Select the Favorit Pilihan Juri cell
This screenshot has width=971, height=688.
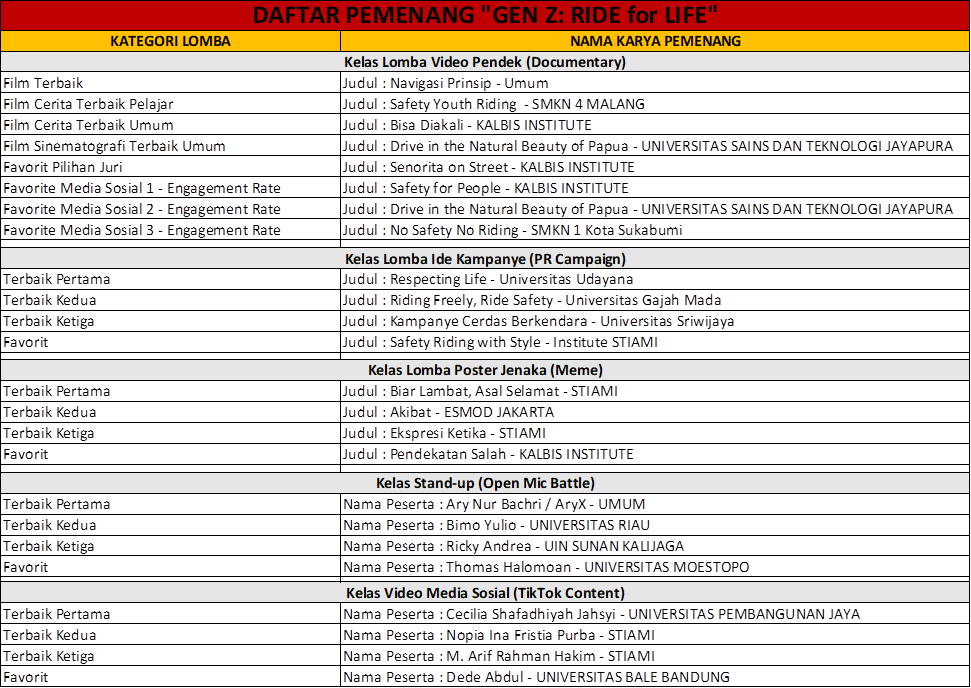coord(170,167)
